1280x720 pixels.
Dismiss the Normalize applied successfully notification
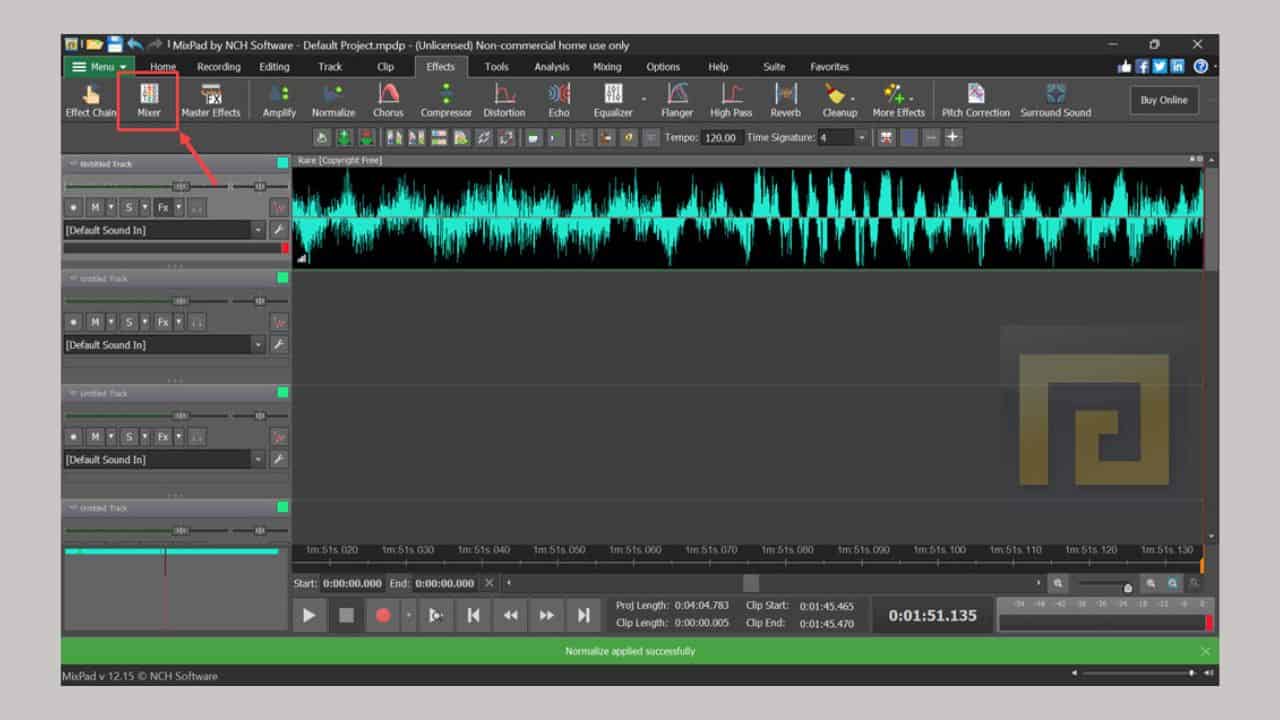[x=1205, y=651]
